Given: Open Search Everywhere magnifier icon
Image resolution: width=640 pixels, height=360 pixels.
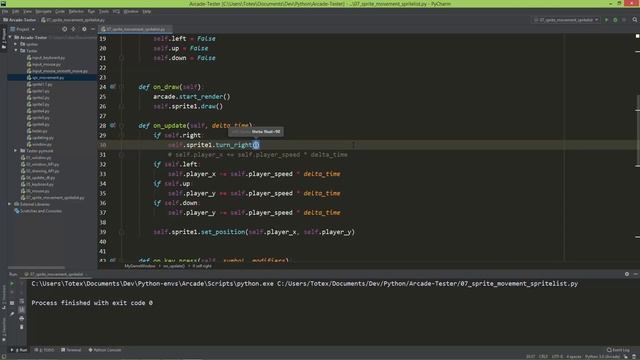Looking at the screenshot, I should (635, 20).
